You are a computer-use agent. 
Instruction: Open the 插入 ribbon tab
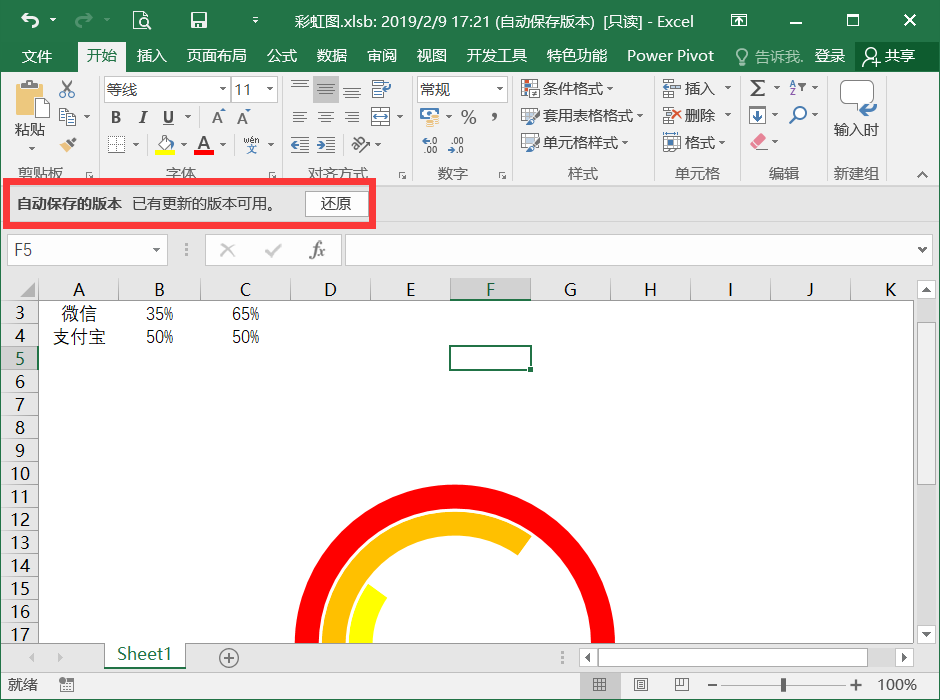151,56
